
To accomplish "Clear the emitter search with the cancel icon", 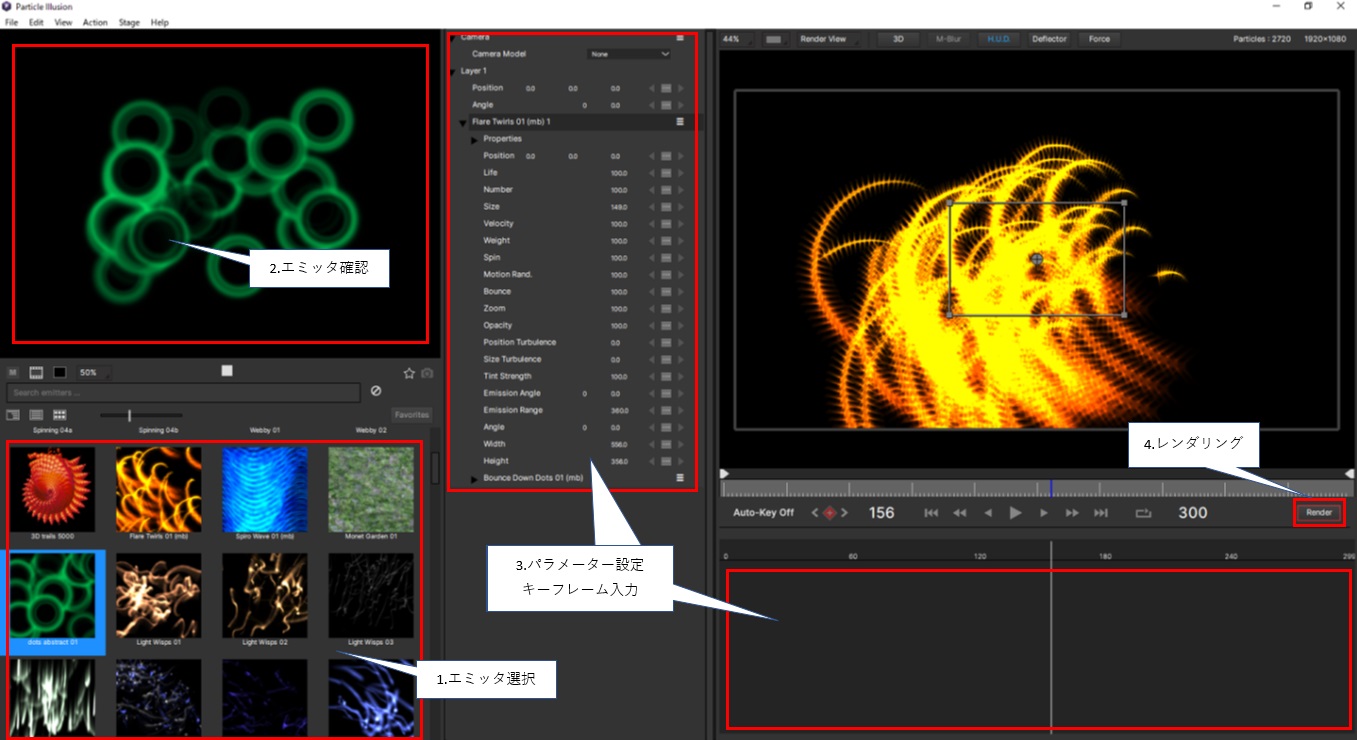I will [x=376, y=391].
